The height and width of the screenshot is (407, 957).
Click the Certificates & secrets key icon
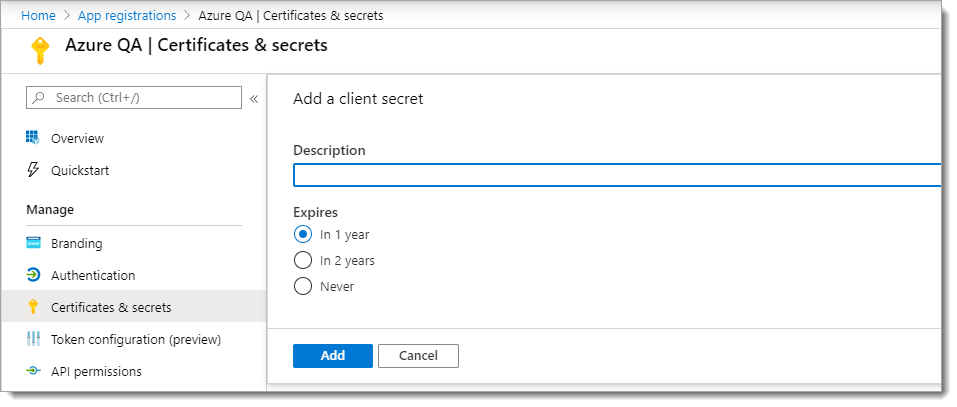tap(33, 307)
